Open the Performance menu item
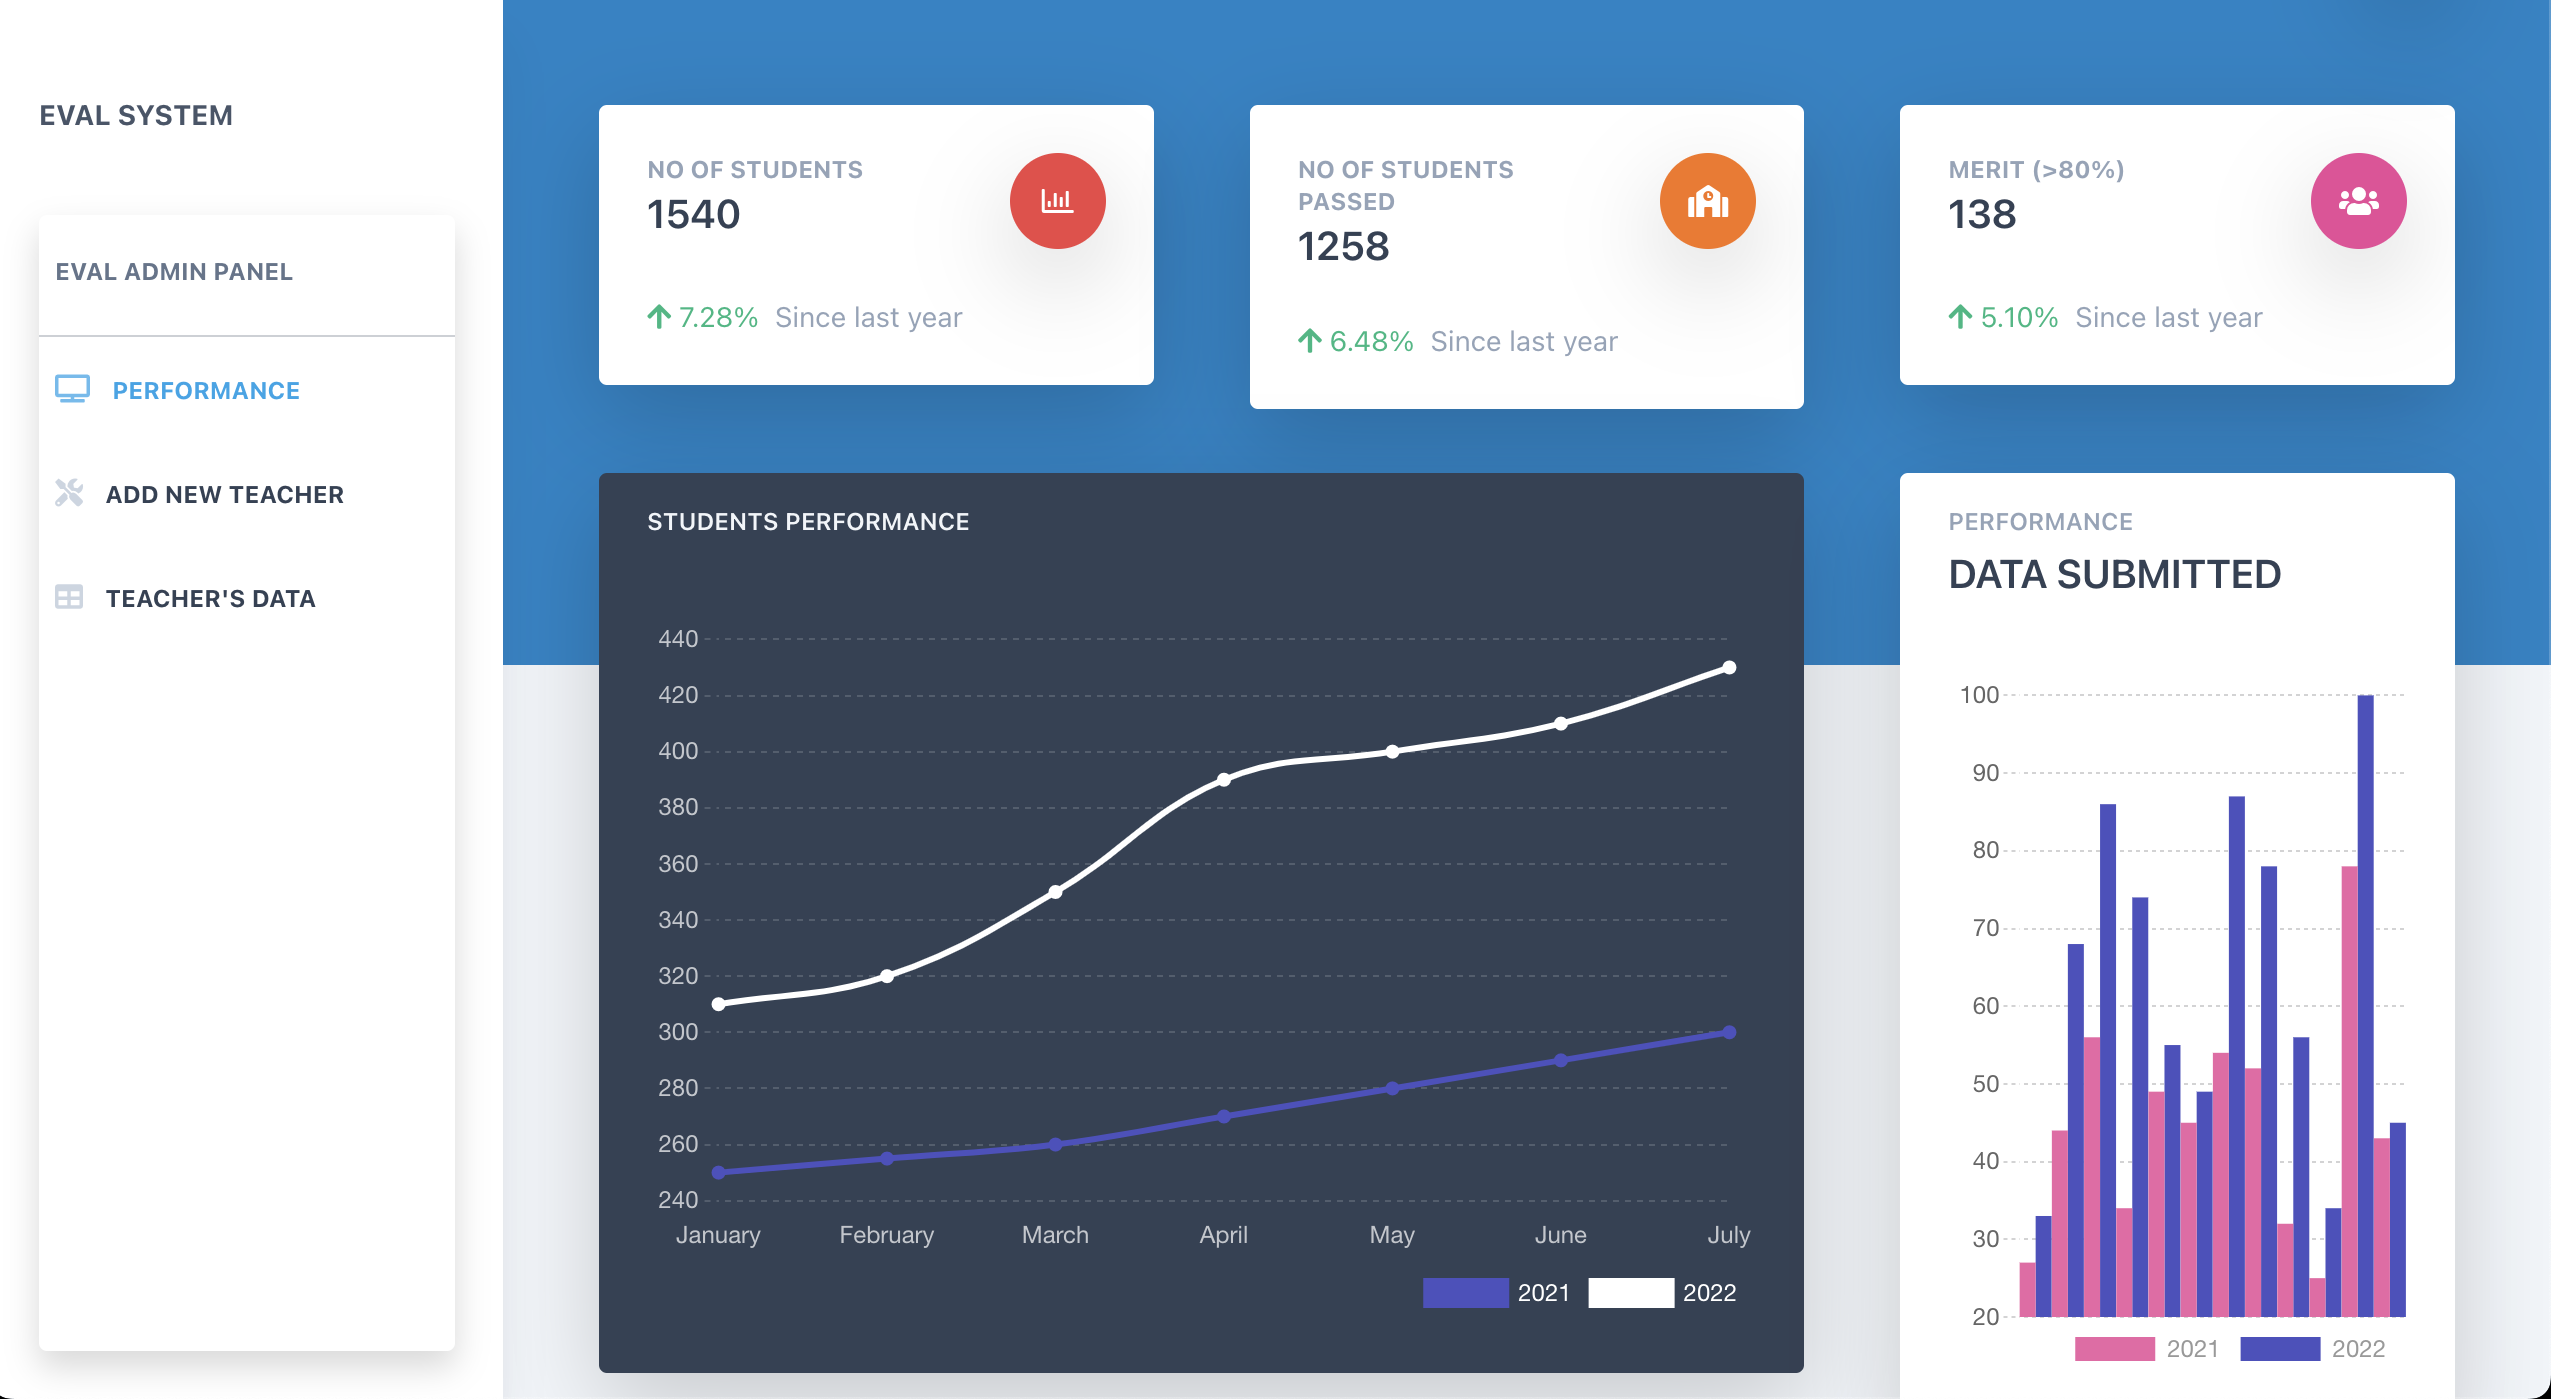The image size is (2551, 1399). (x=206, y=391)
